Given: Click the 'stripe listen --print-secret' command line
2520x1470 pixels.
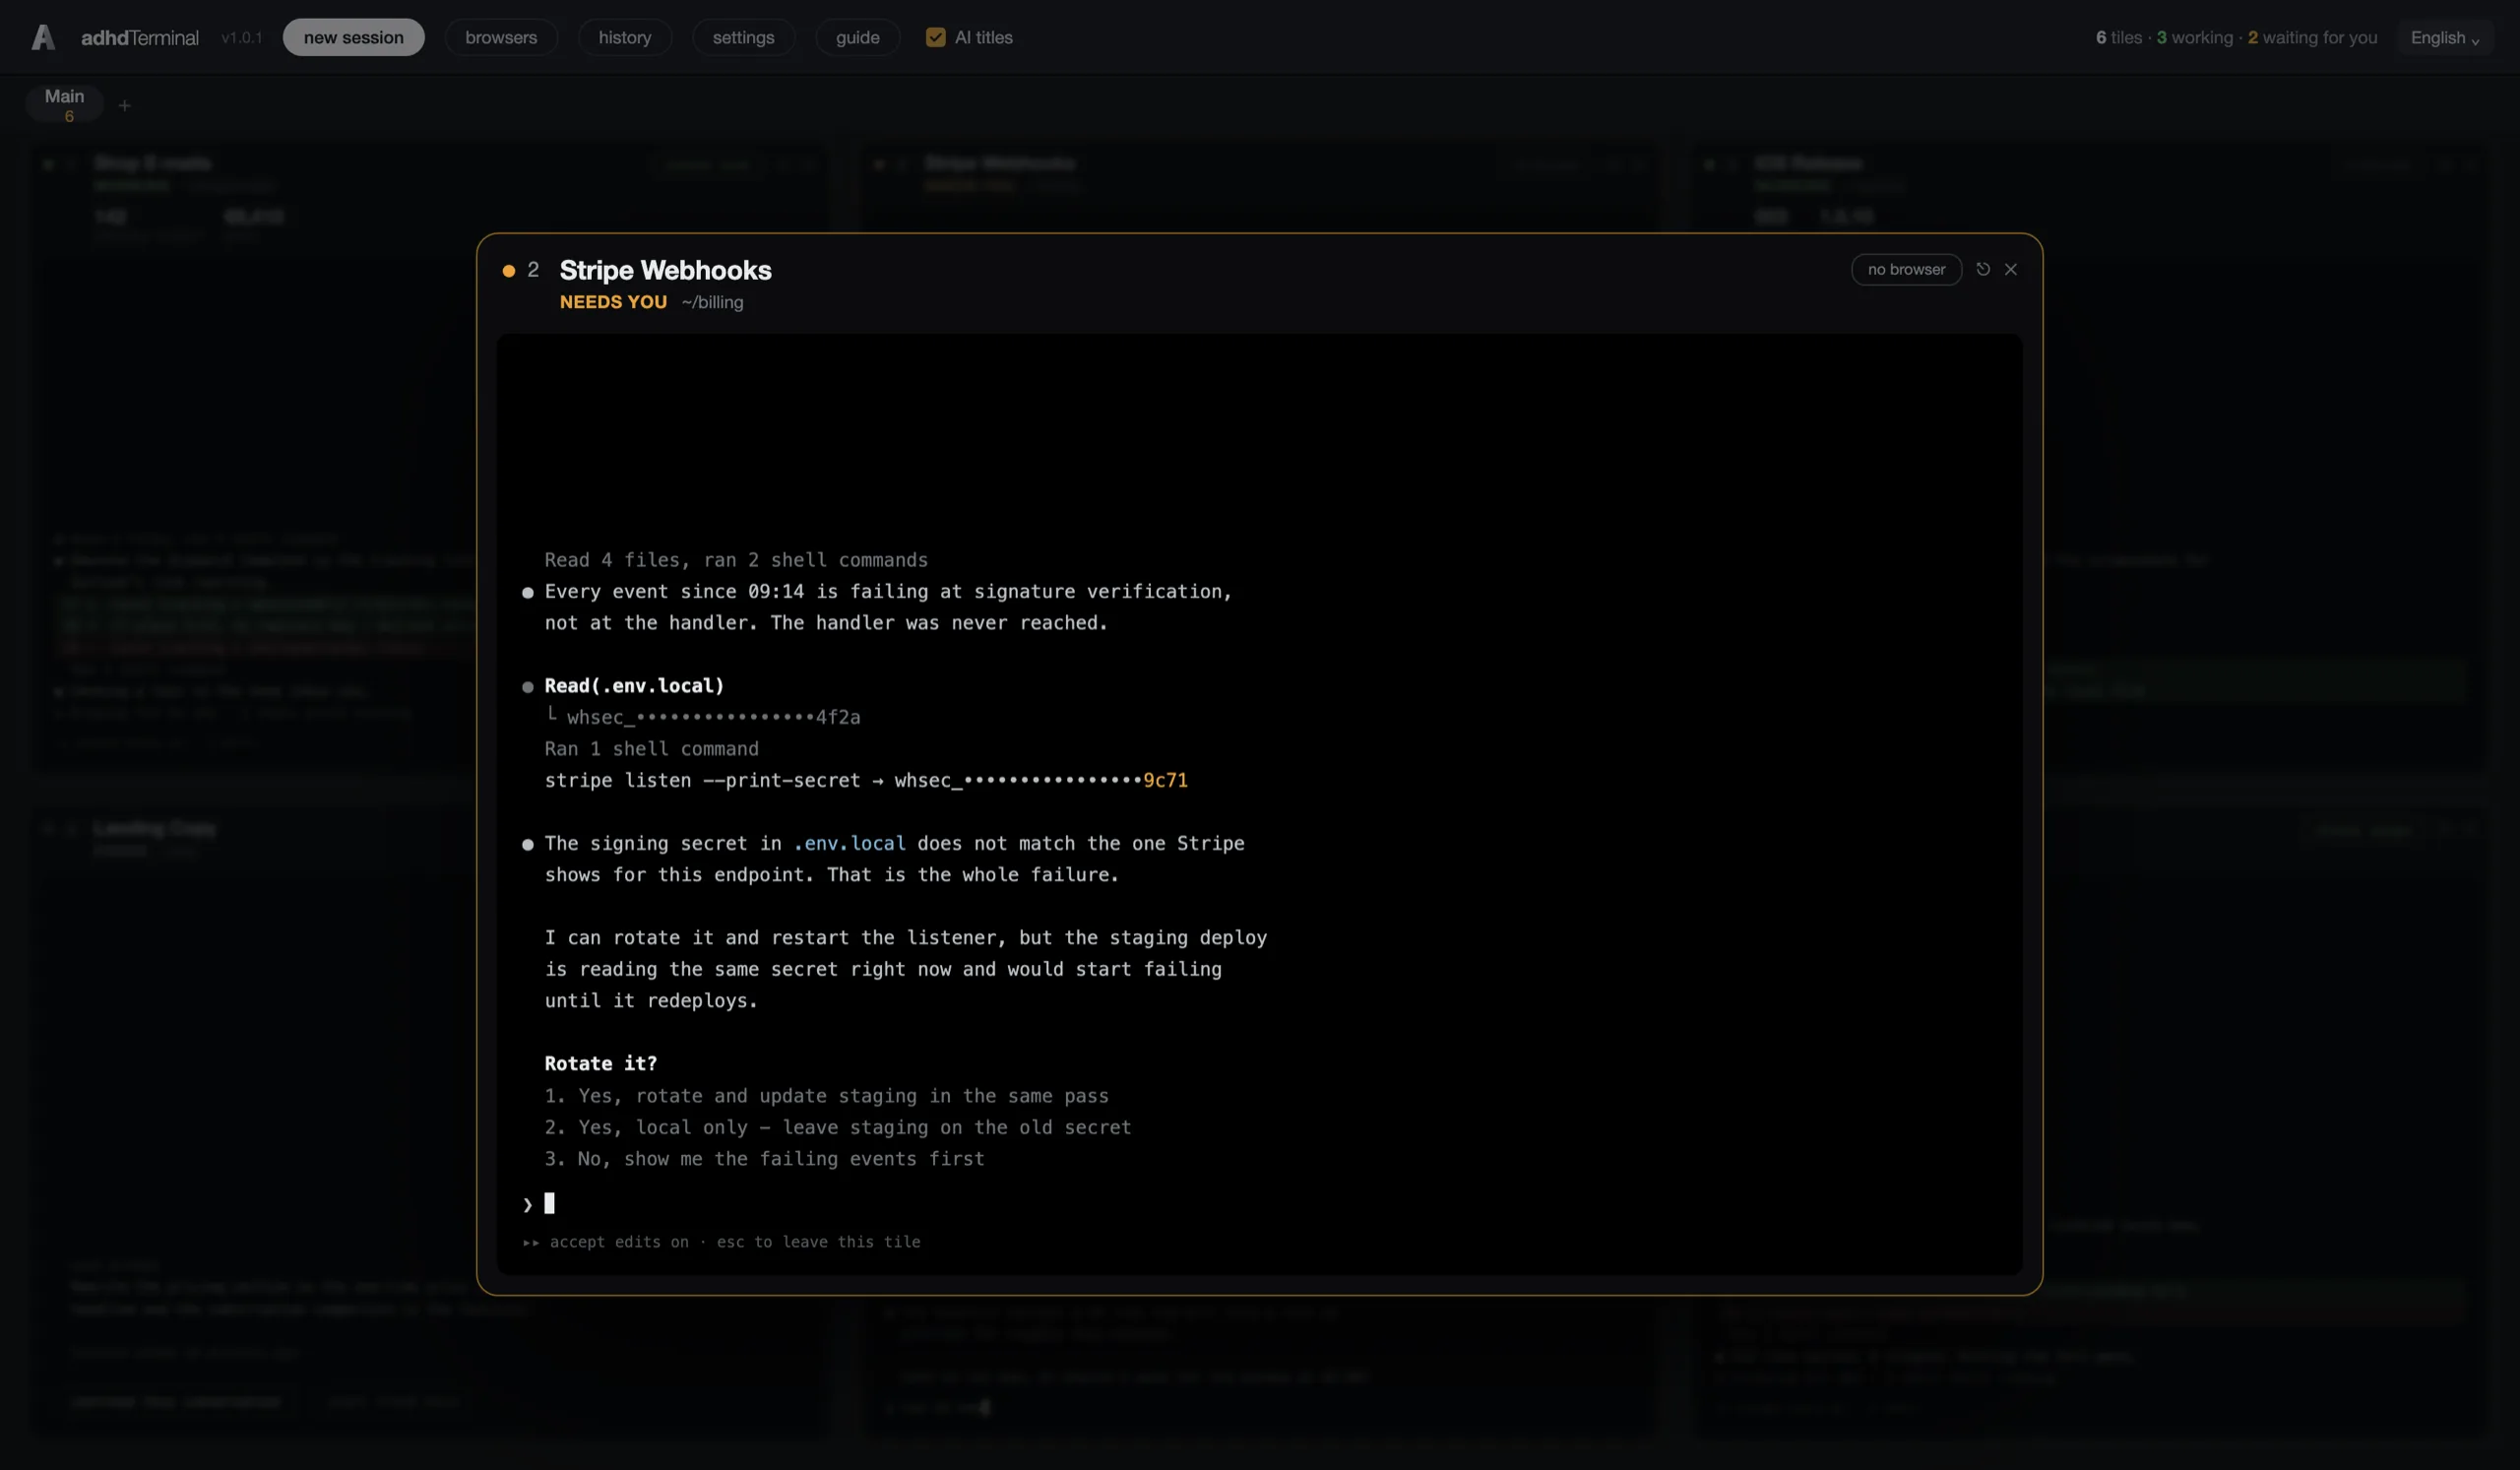Looking at the screenshot, I should 866,780.
